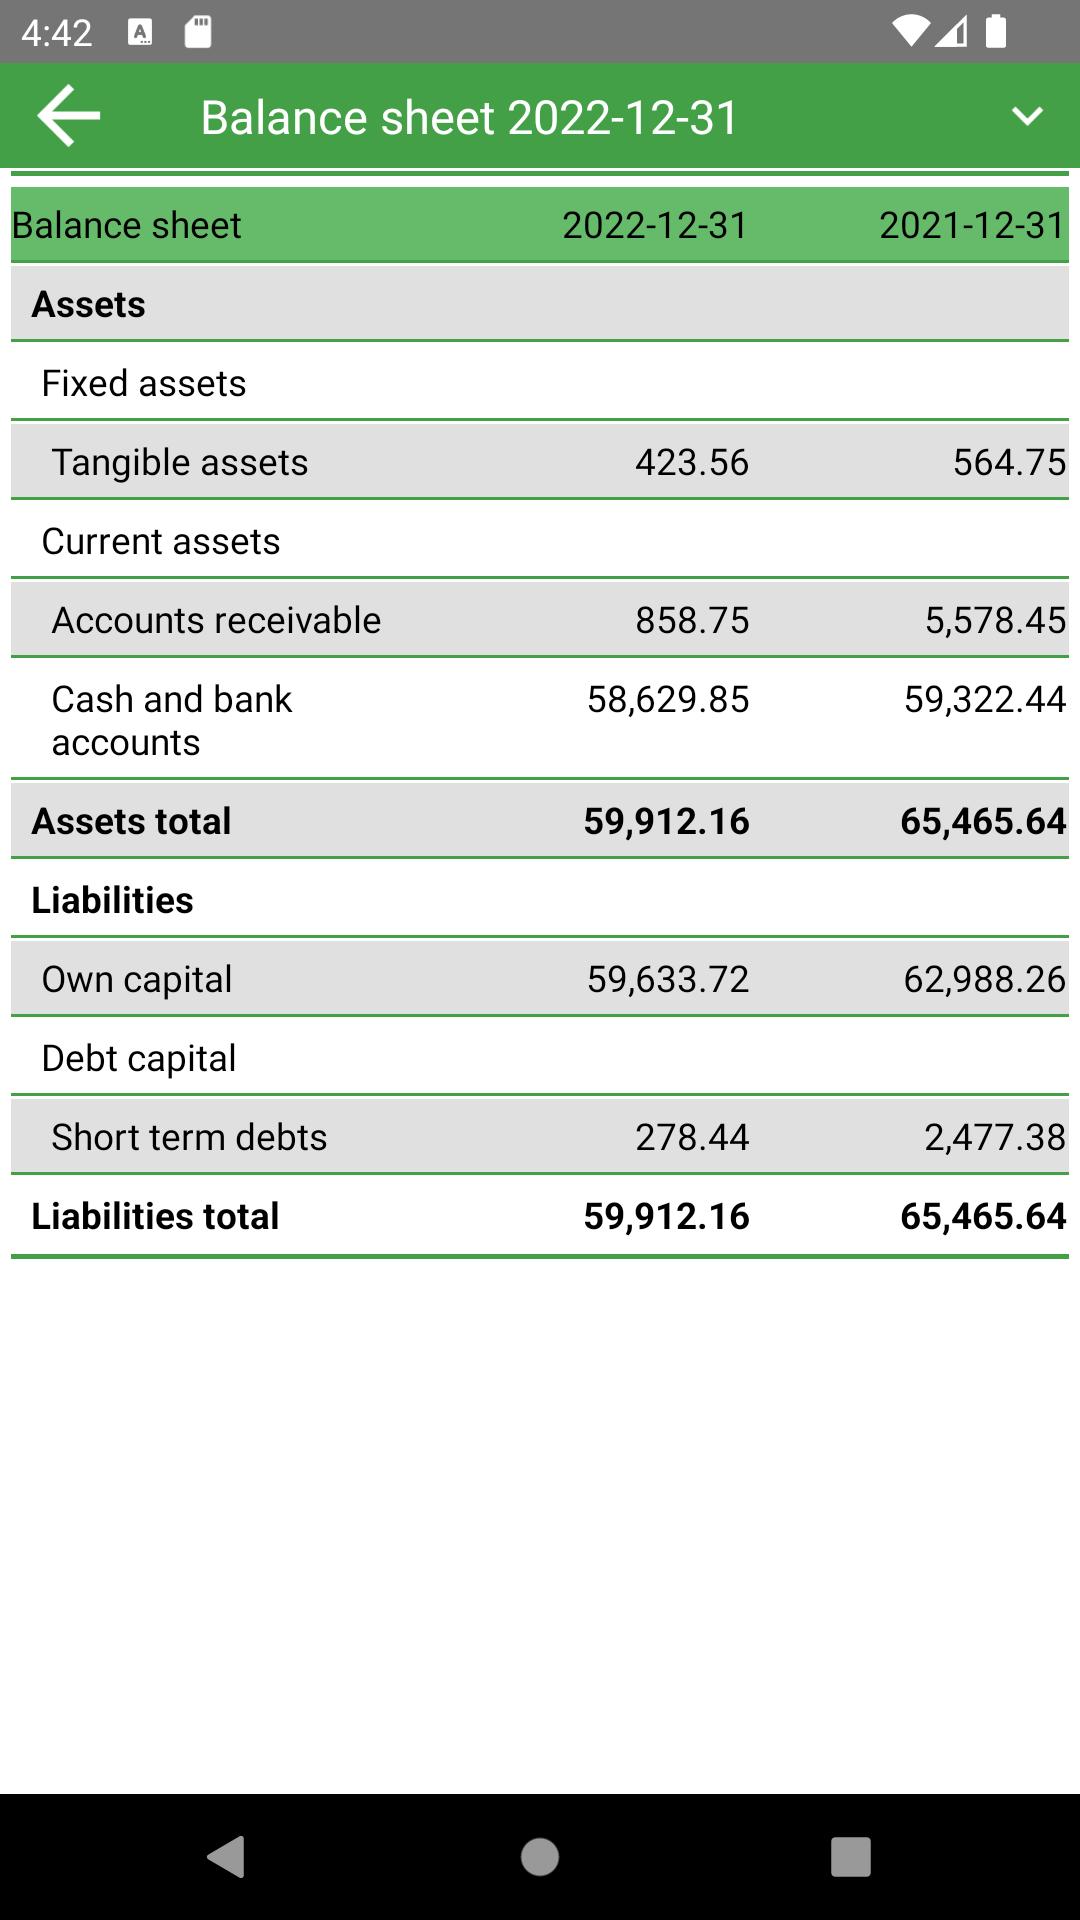Tap the back arrow icon
The height and width of the screenshot is (1920, 1080).
pyautogui.click(x=68, y=116)
